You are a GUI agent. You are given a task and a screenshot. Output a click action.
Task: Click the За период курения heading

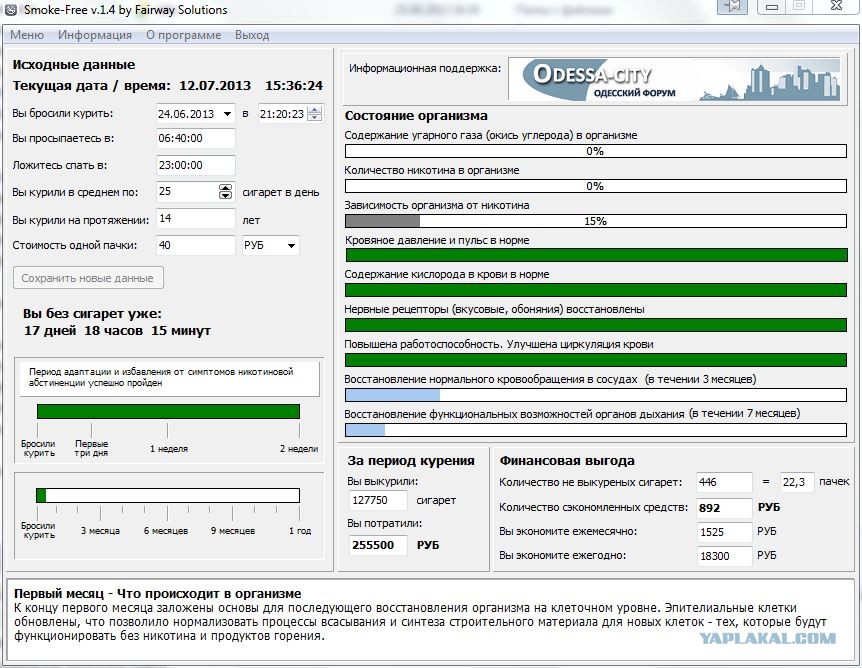point(411,461)
